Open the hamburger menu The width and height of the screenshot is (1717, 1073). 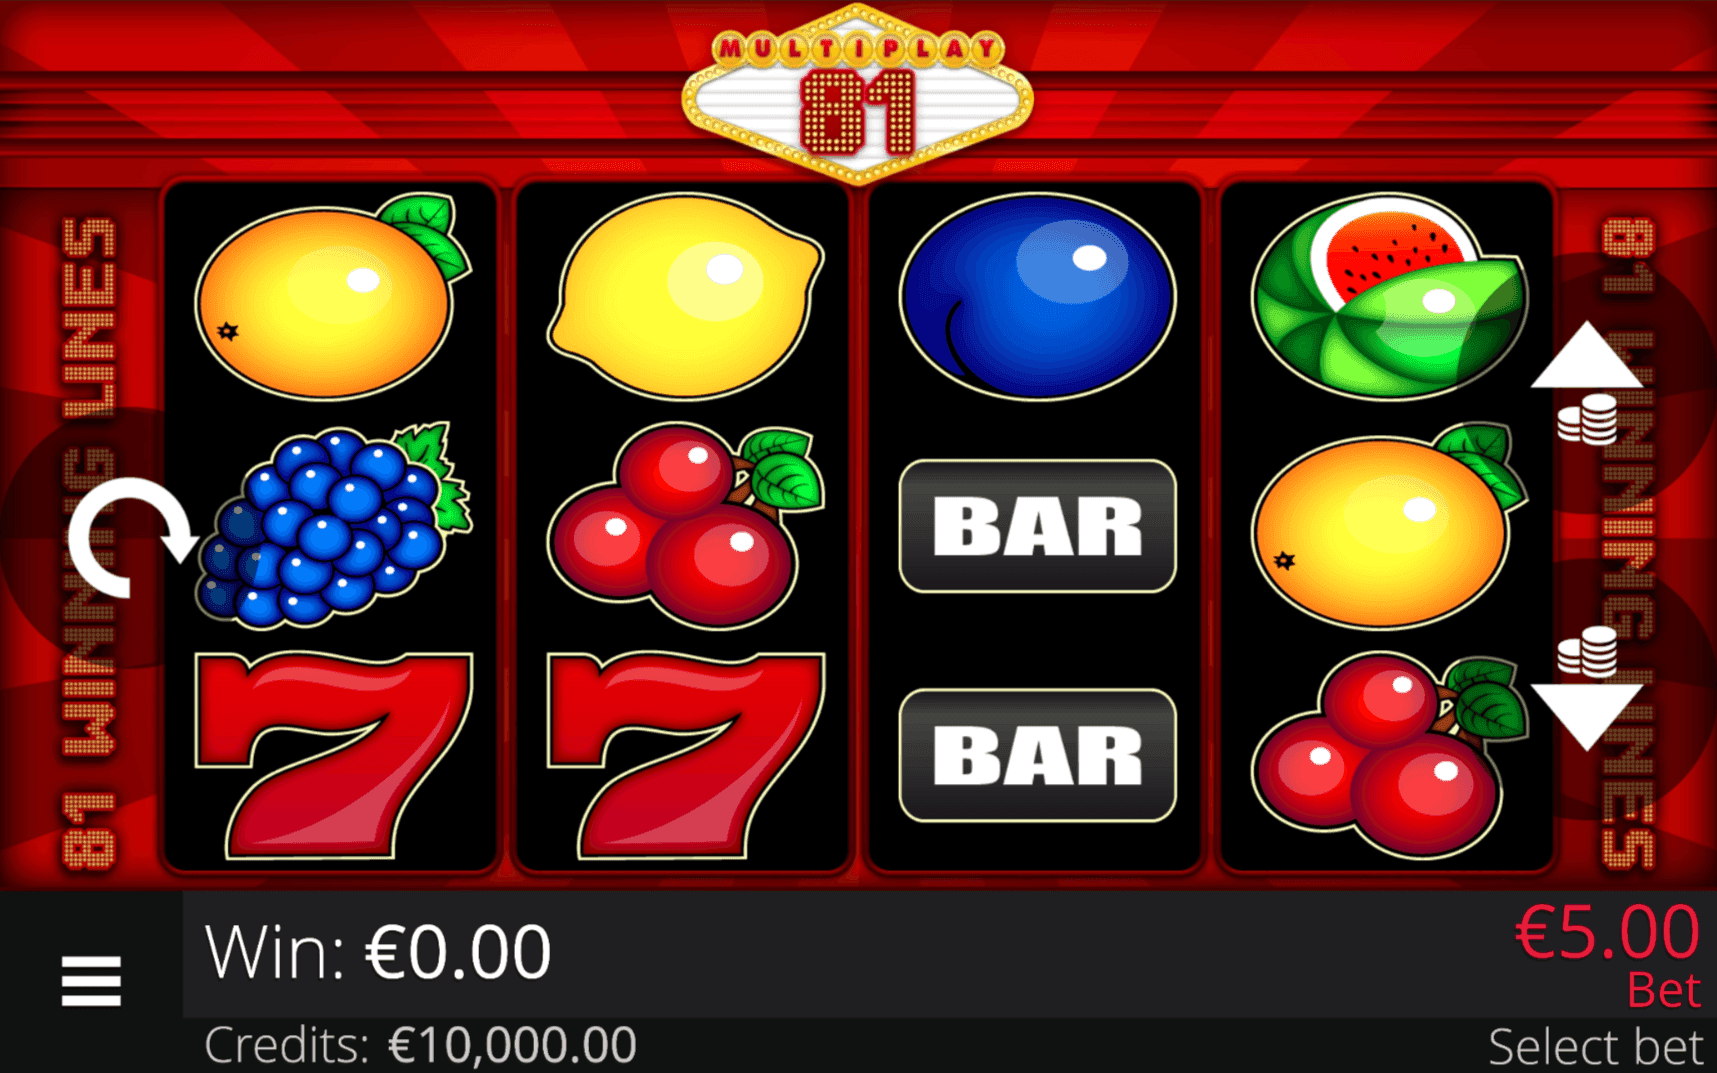tap(91, 981)
